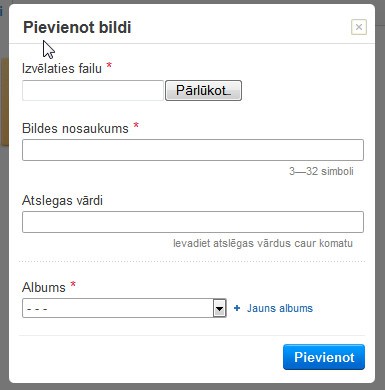Click the Pārlūkot browse button
This screenshot has width=385, height=390.
[203, 90]
